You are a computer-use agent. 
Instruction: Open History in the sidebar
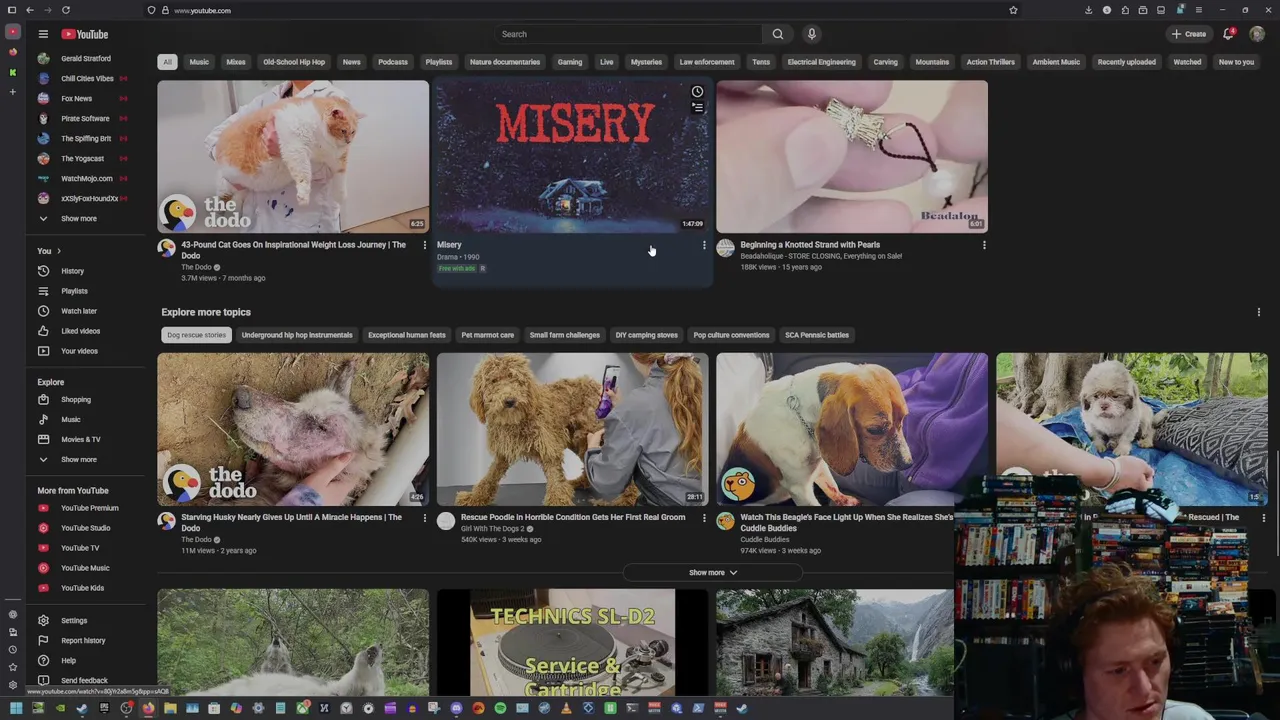tap(72, 271)
